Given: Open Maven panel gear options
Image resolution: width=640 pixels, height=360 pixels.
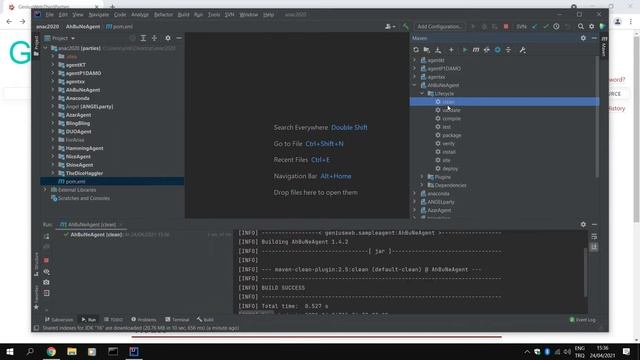Looking at the screenshot, I should point(583,38).
